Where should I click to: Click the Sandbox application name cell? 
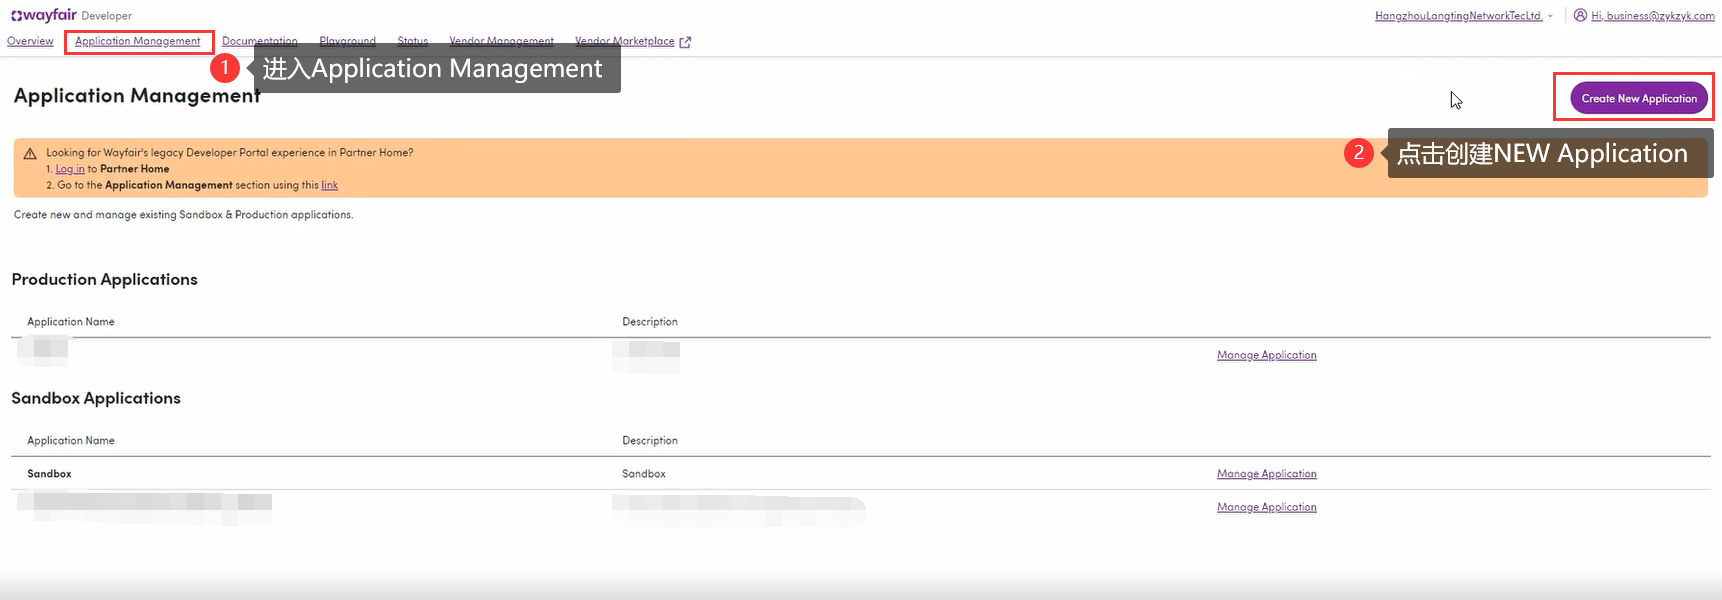(49, 474)
